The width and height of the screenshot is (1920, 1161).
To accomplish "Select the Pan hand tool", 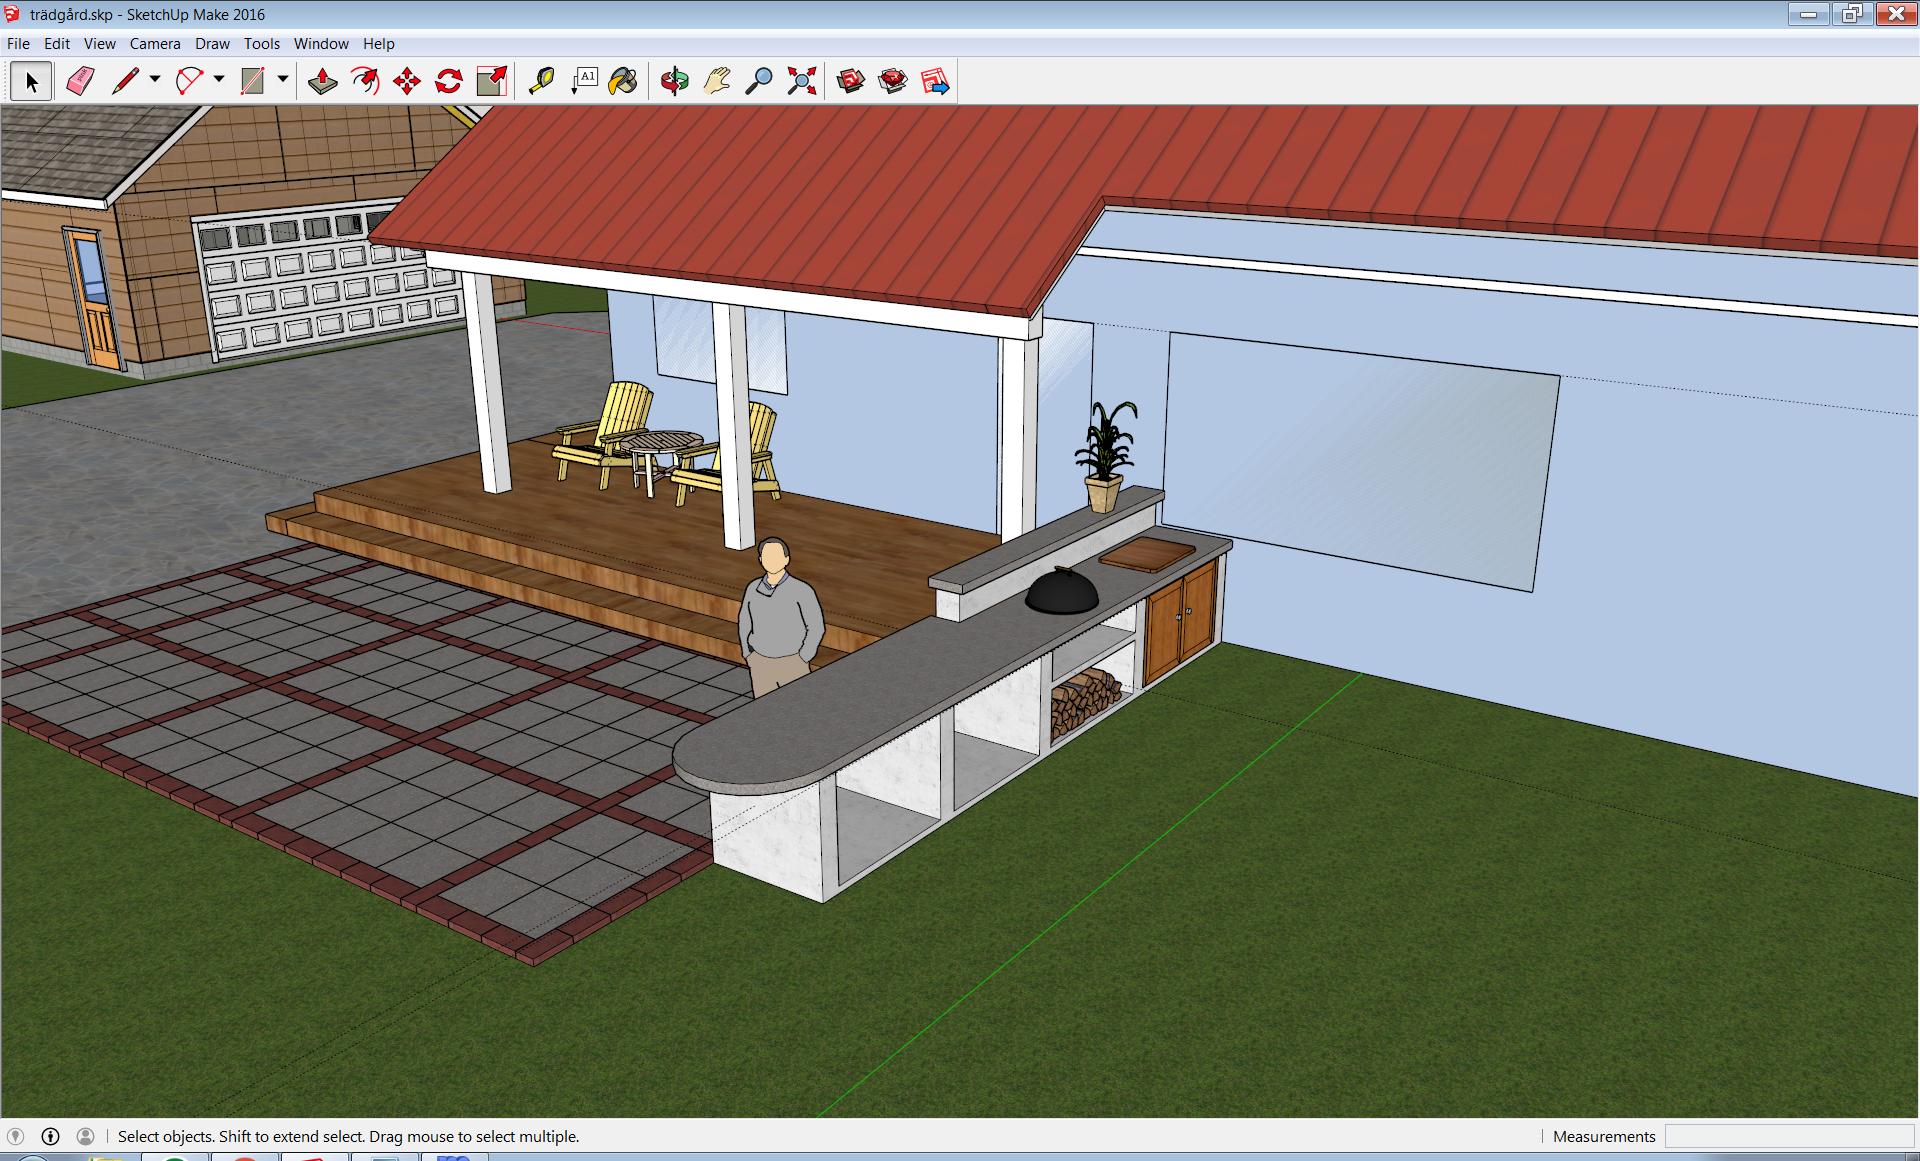I will tap(717, 81).
